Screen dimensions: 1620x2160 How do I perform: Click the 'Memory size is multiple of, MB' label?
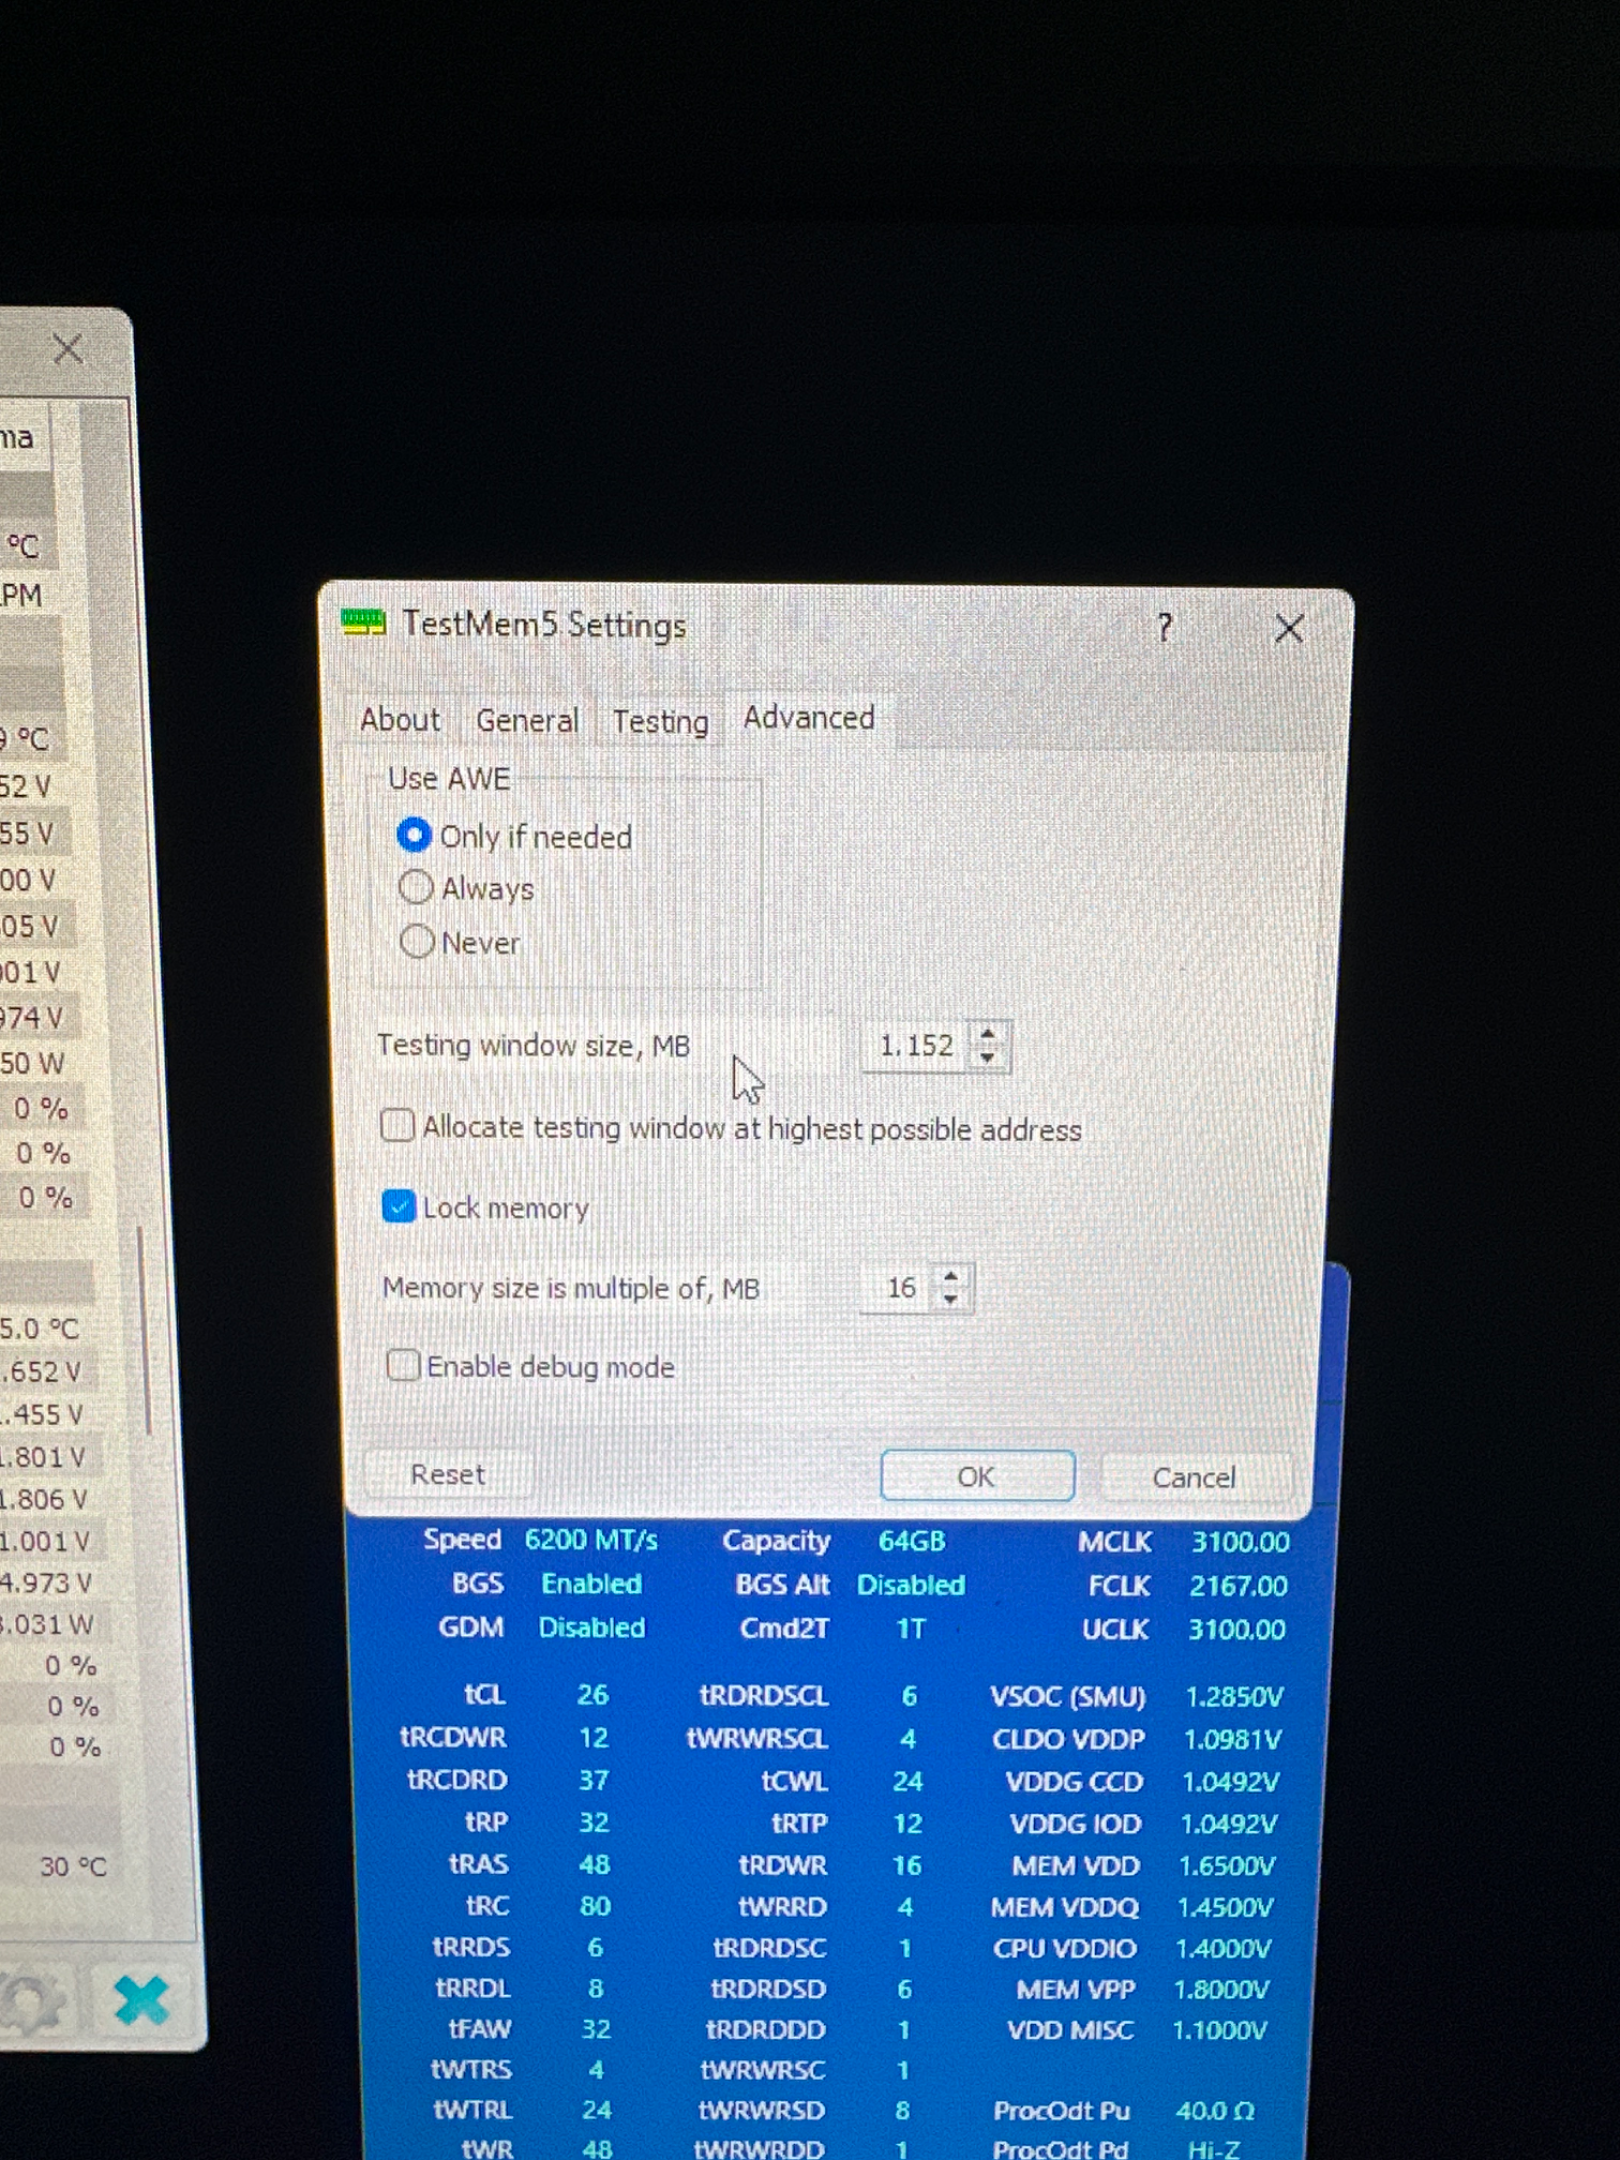[571, 1288]
